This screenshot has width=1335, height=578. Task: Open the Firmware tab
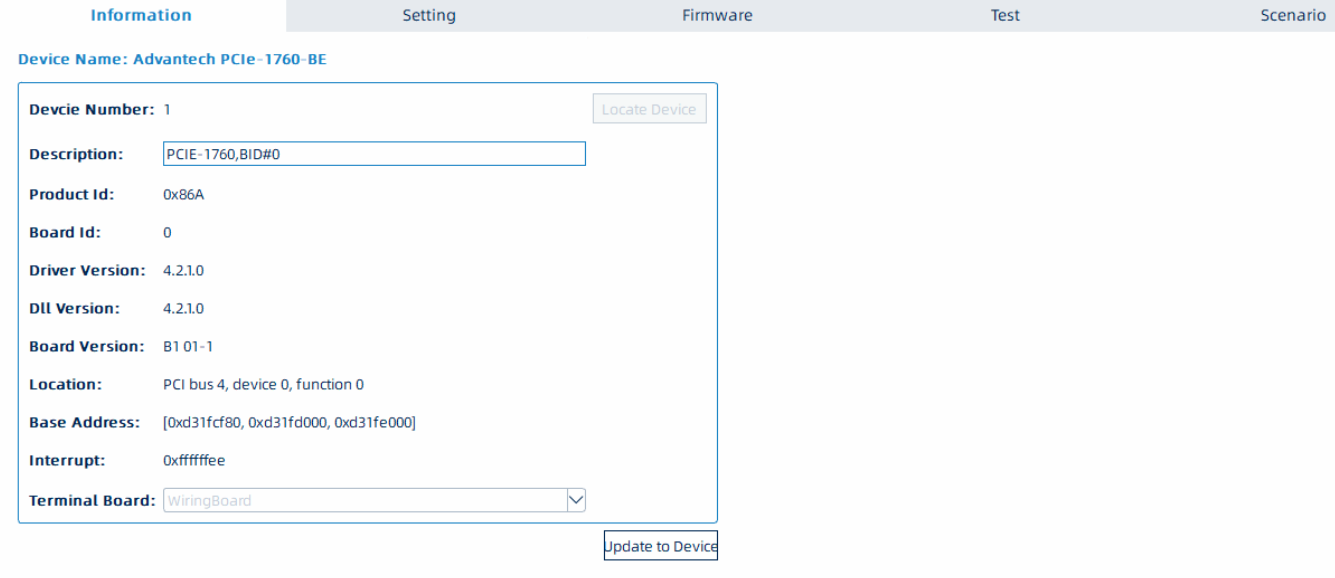tap(717, 15)
